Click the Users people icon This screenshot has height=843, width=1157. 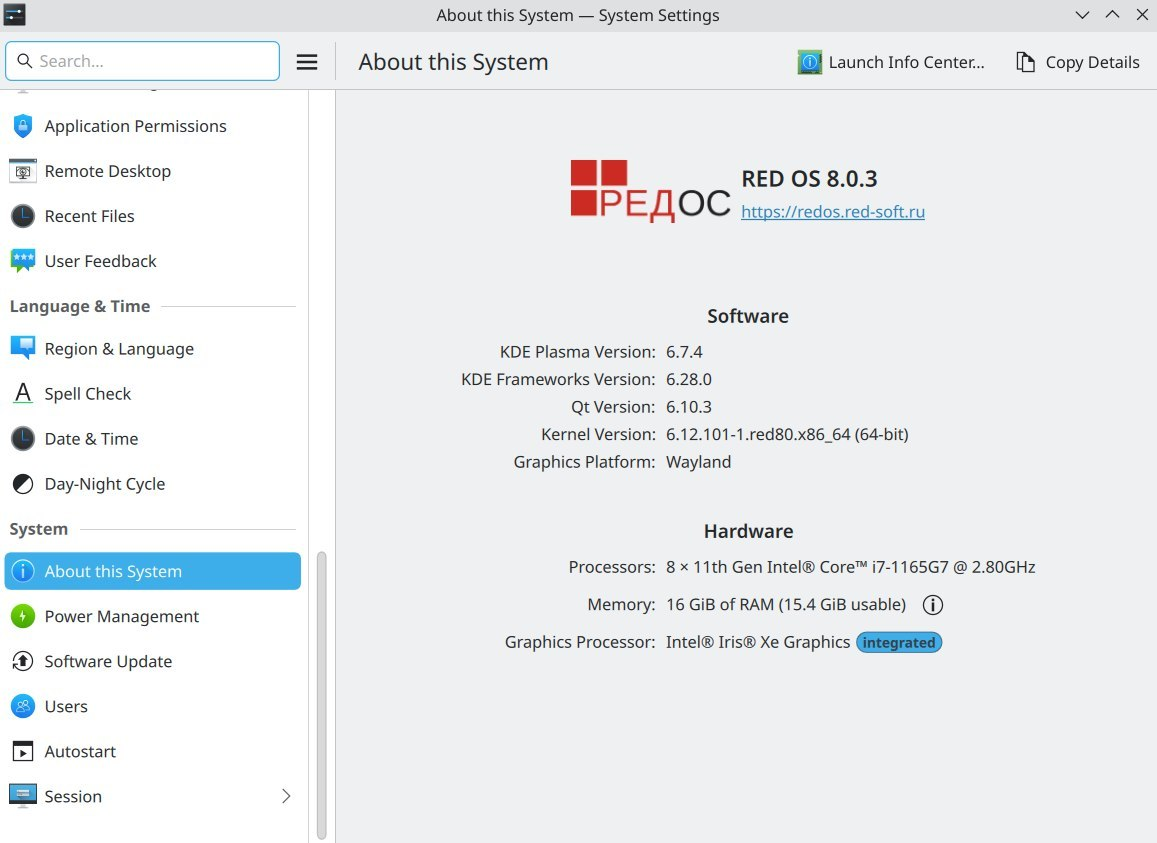[x=23, y=706]
